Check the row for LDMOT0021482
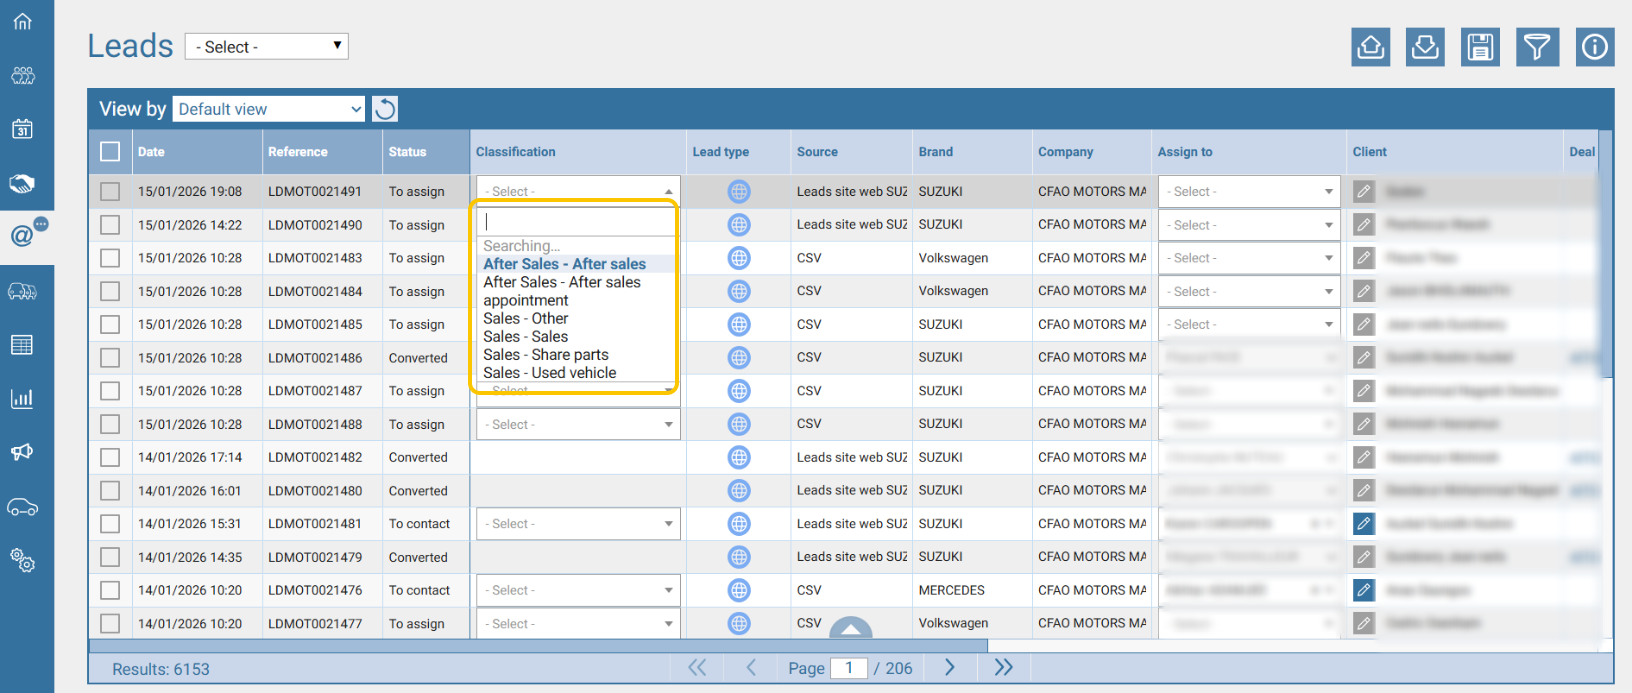 (110, 457)
